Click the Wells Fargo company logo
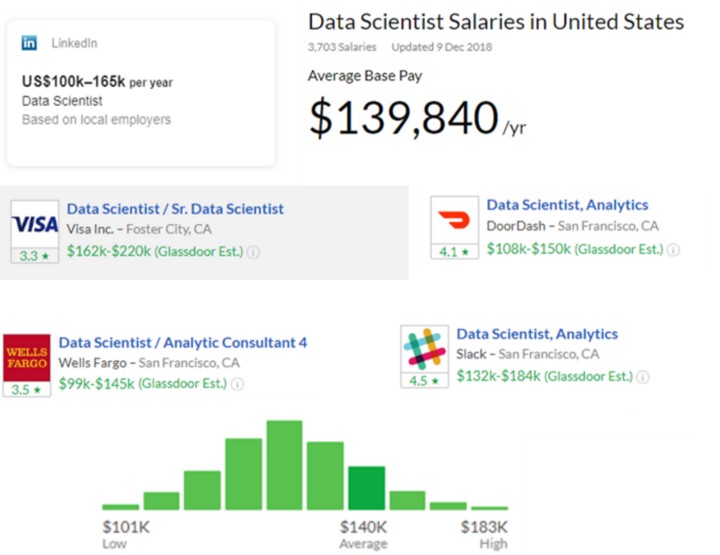This screenshot has height=555, width=720. (x=27, y=357)
